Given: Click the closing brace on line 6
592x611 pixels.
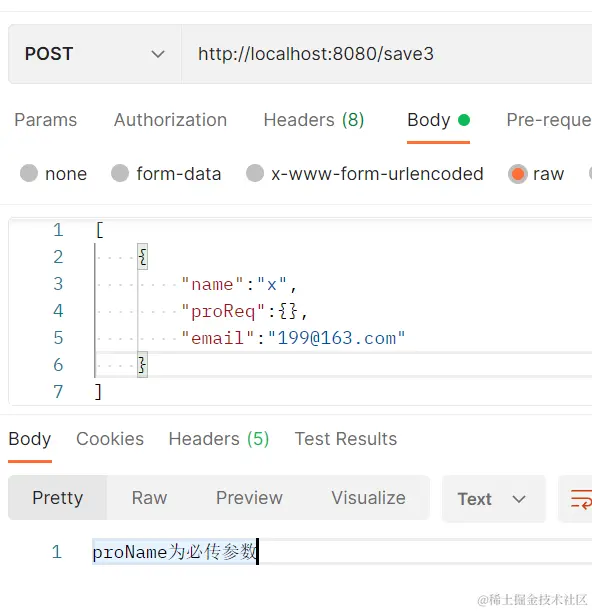Looking at the screenshot, I should coord(143,365).
